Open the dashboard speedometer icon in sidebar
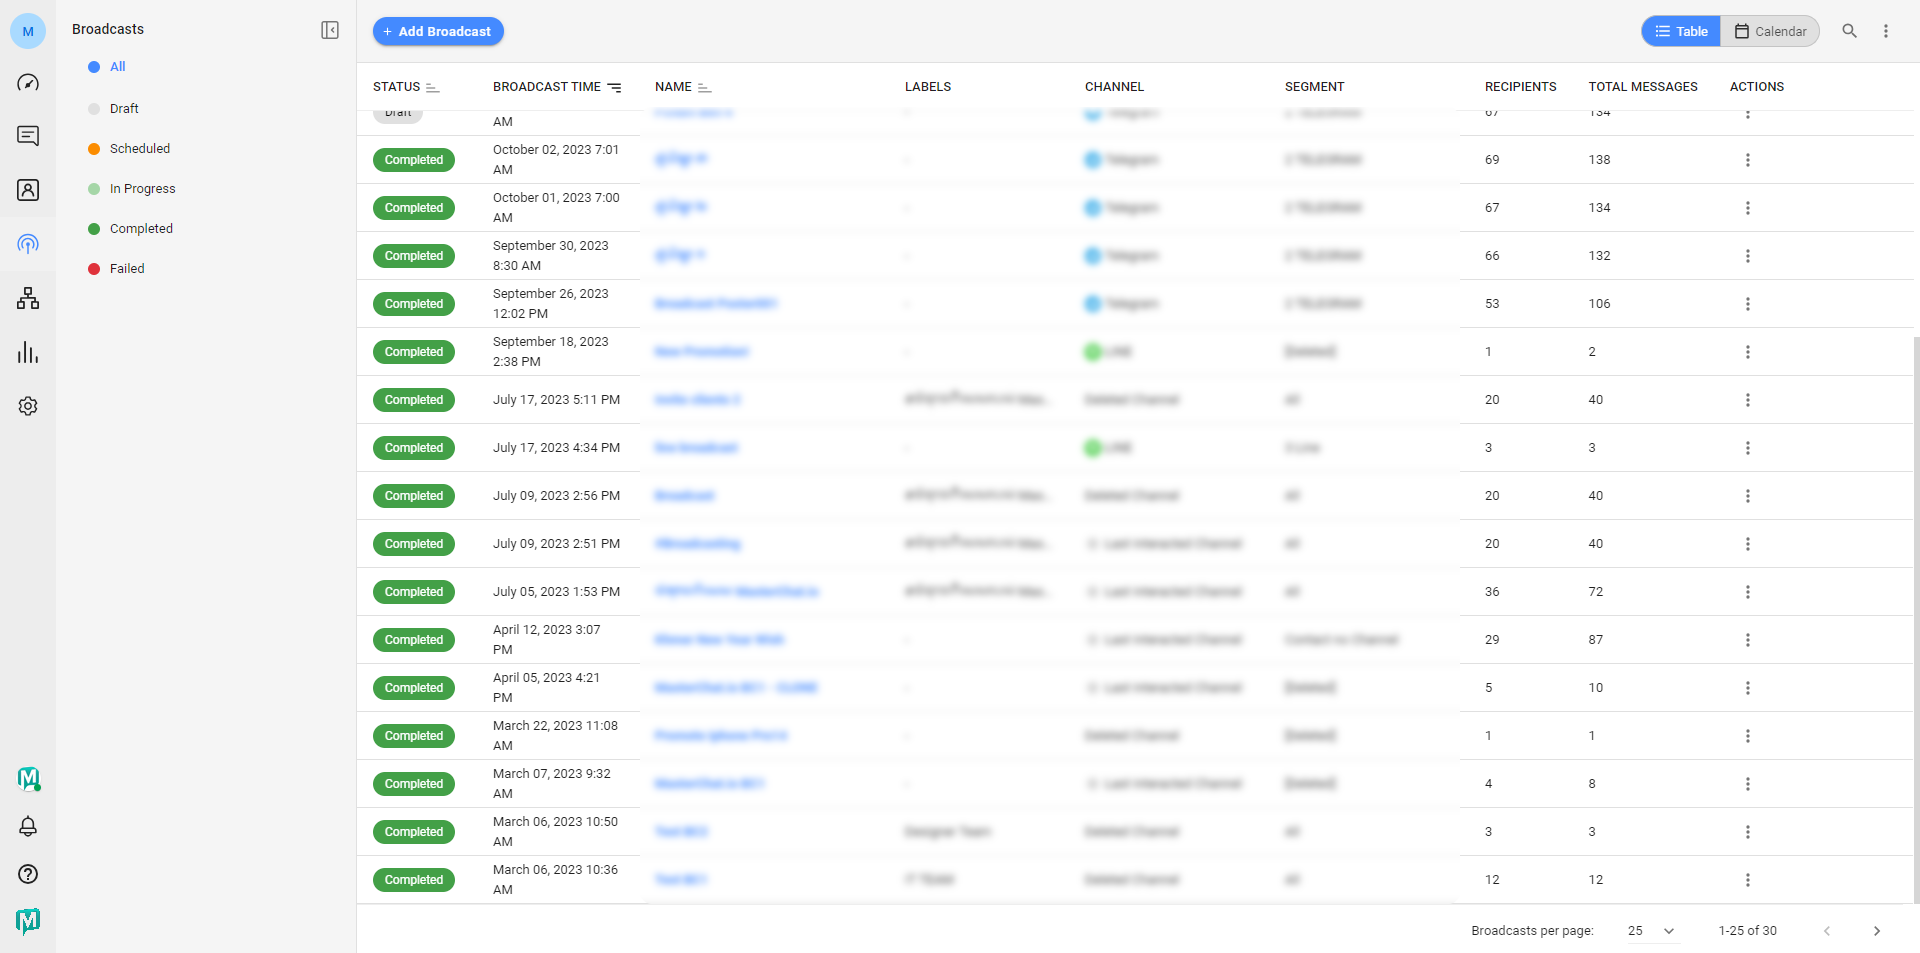This screenshot has height=953, width=1920. [28, 82]
